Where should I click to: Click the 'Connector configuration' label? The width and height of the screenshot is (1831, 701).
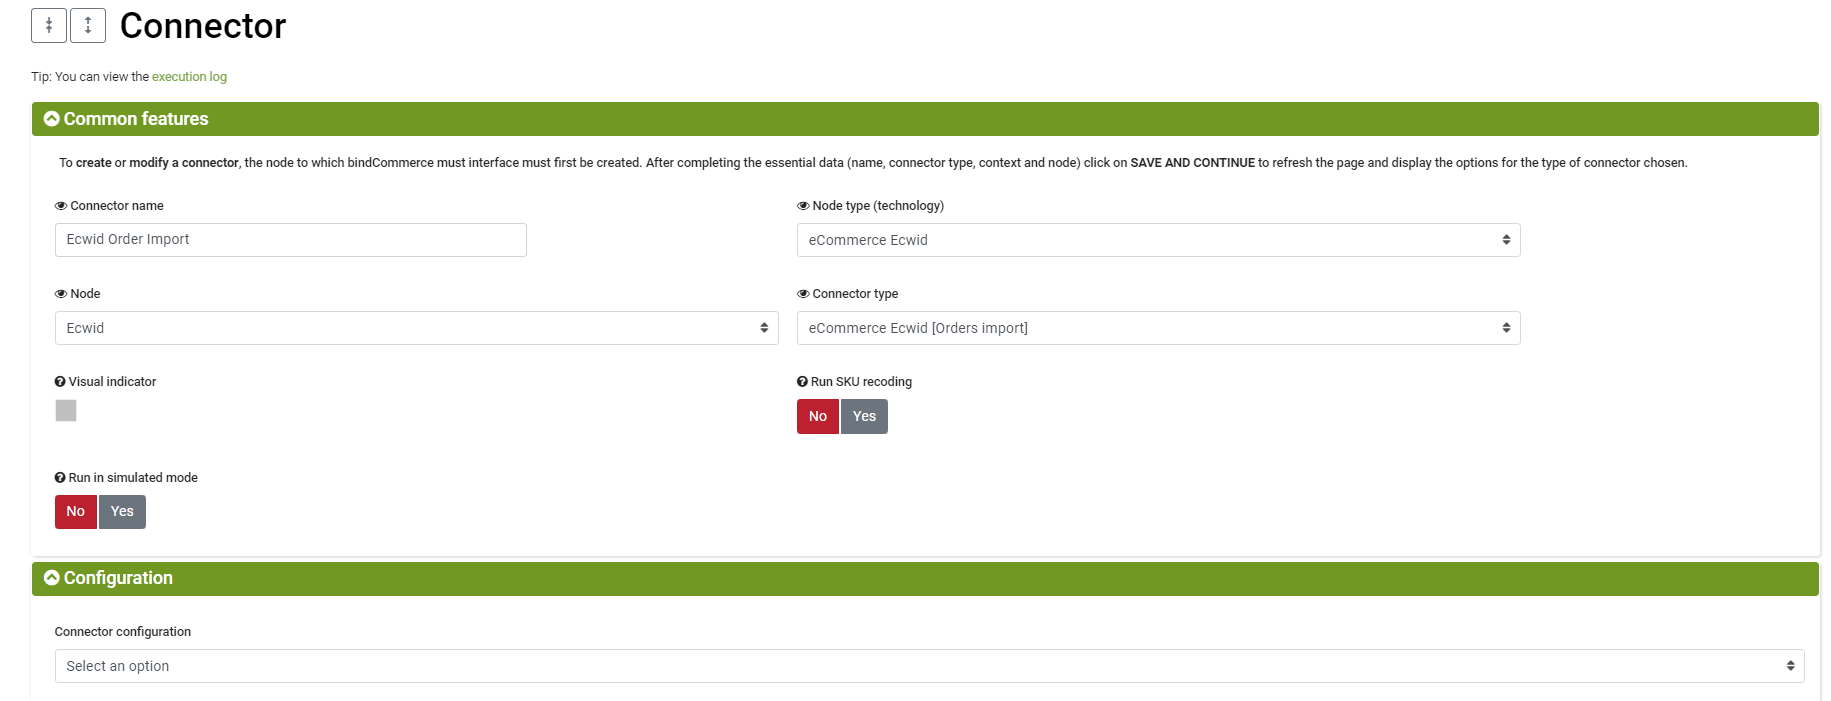[x=123, y=632]
